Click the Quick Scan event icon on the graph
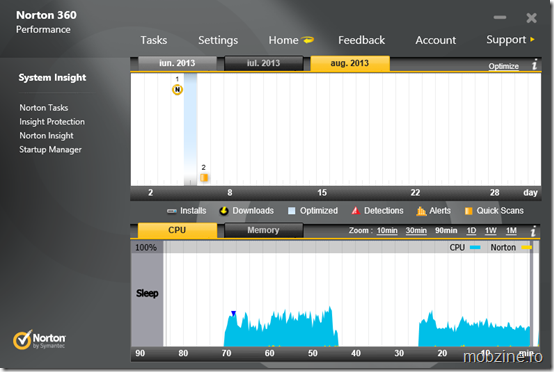 click(204, 177)
